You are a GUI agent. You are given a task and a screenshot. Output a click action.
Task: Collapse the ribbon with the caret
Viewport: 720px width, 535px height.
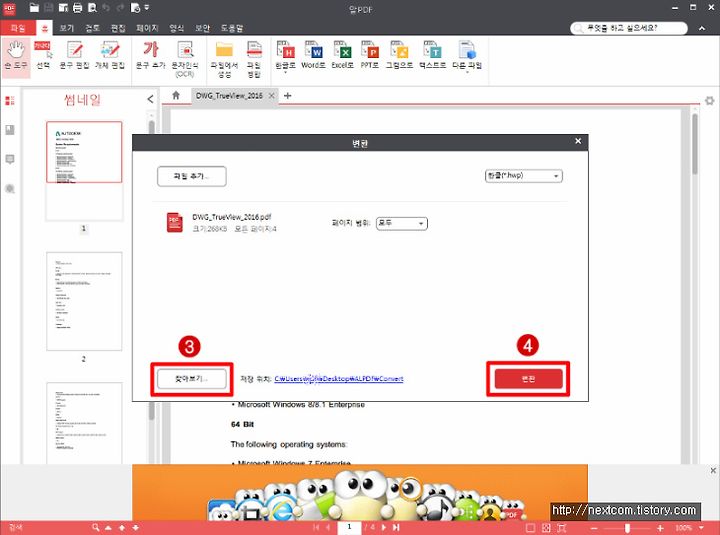point(702,28)
